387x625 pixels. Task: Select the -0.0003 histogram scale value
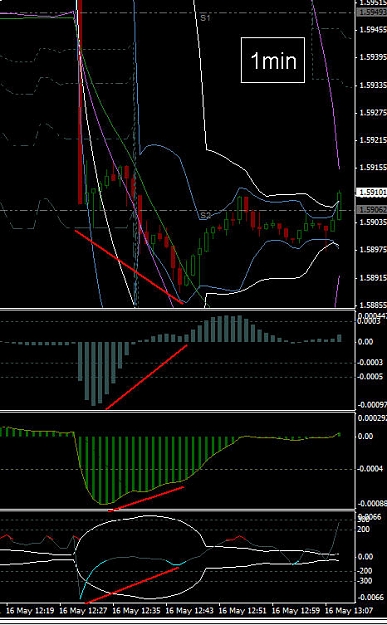371,362
